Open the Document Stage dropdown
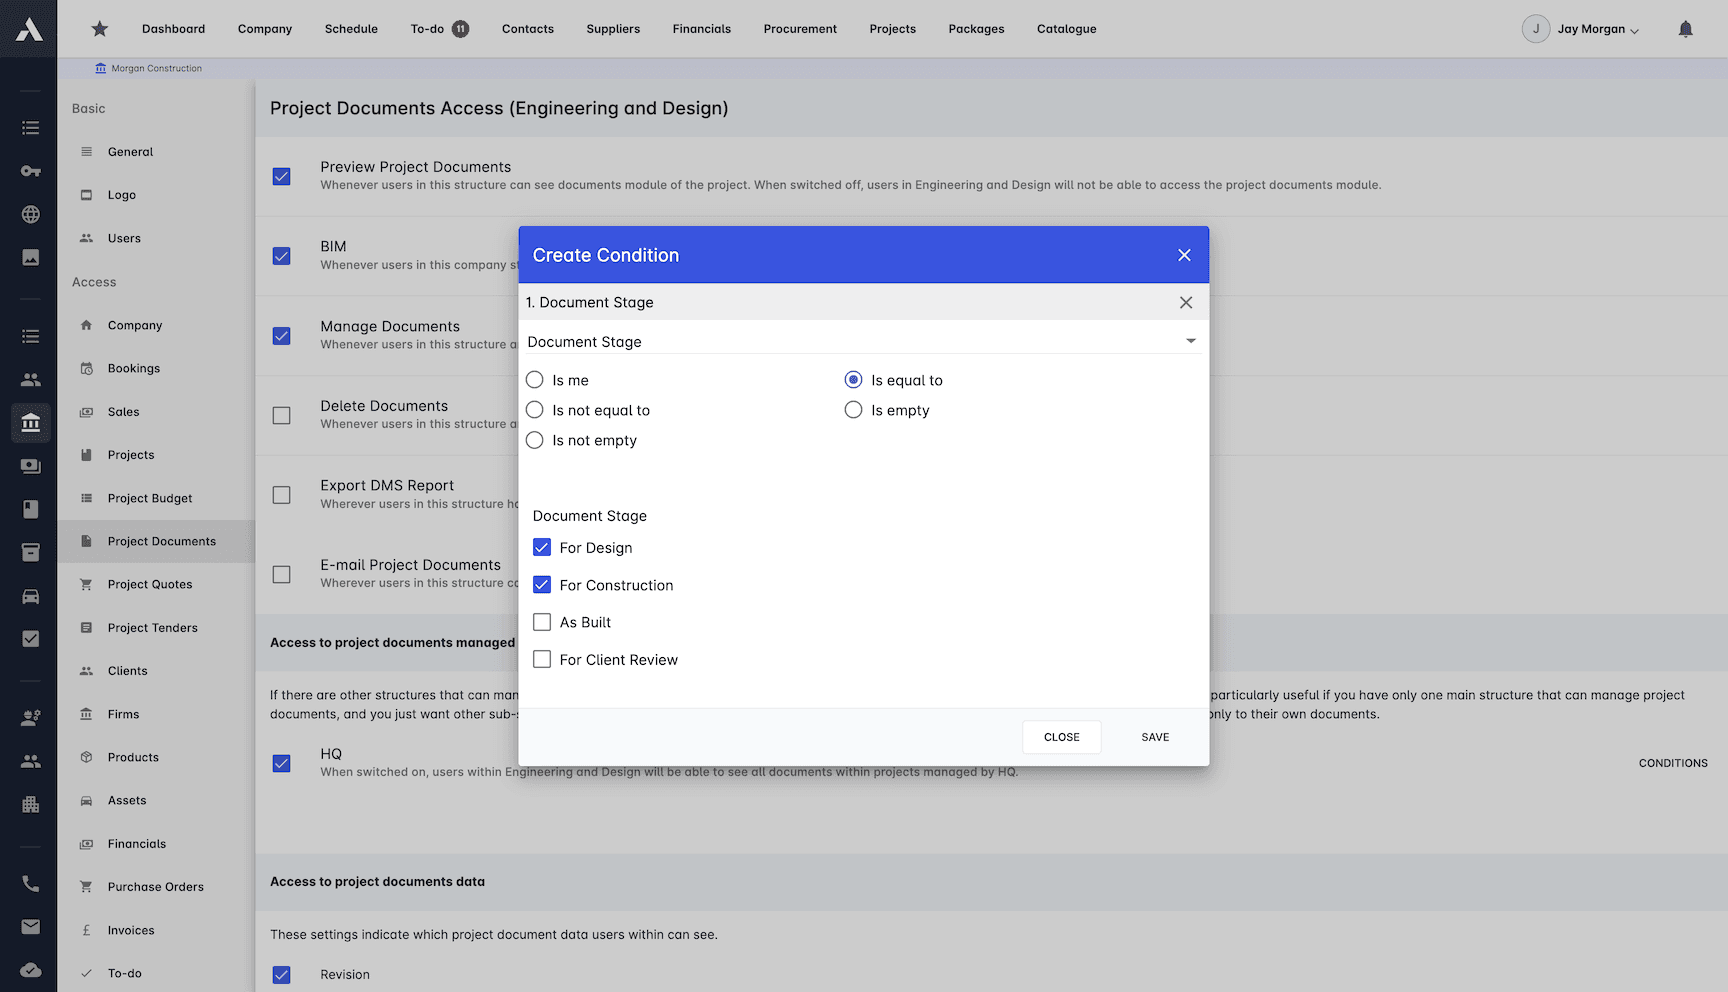Viewport: 1728px width, 992px height. (1190, 340)
